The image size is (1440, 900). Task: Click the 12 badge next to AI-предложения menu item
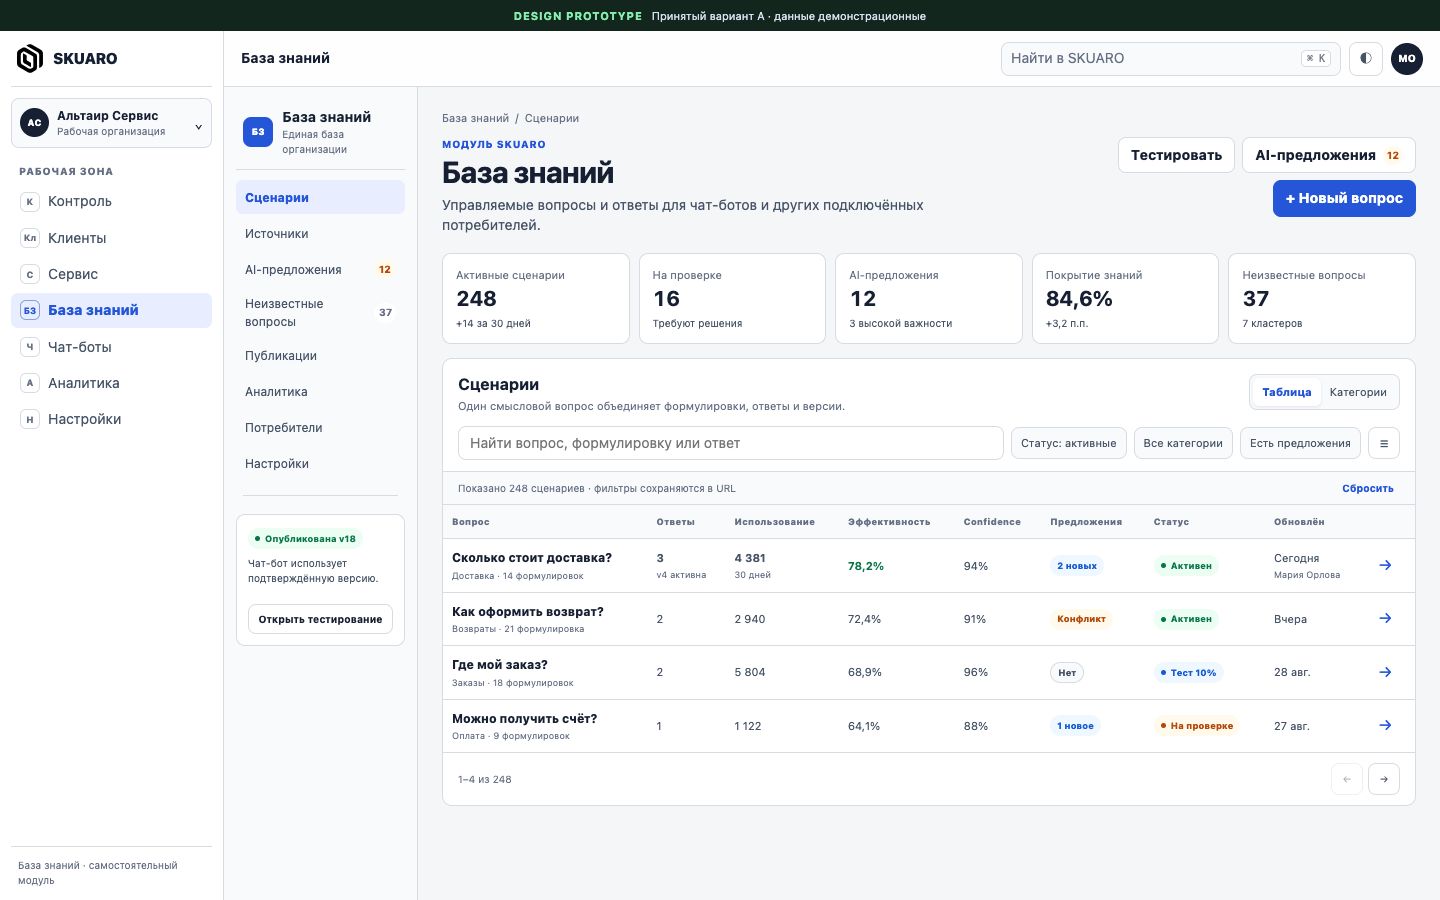tap(385, 269)
